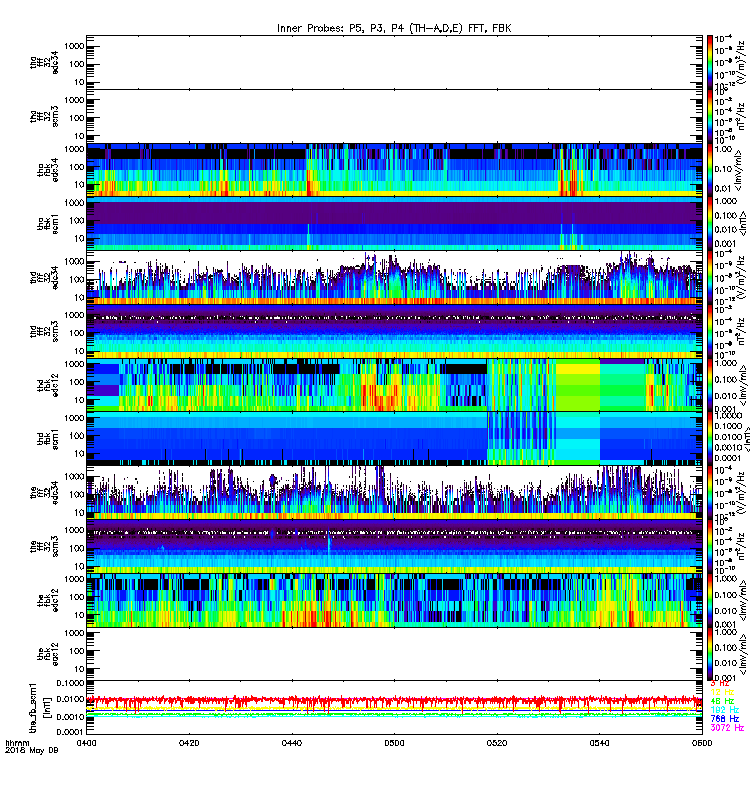750x800 pixels.
Task: Click the "thd fff 32 edc34" panel label
Action: pos(44,278)
